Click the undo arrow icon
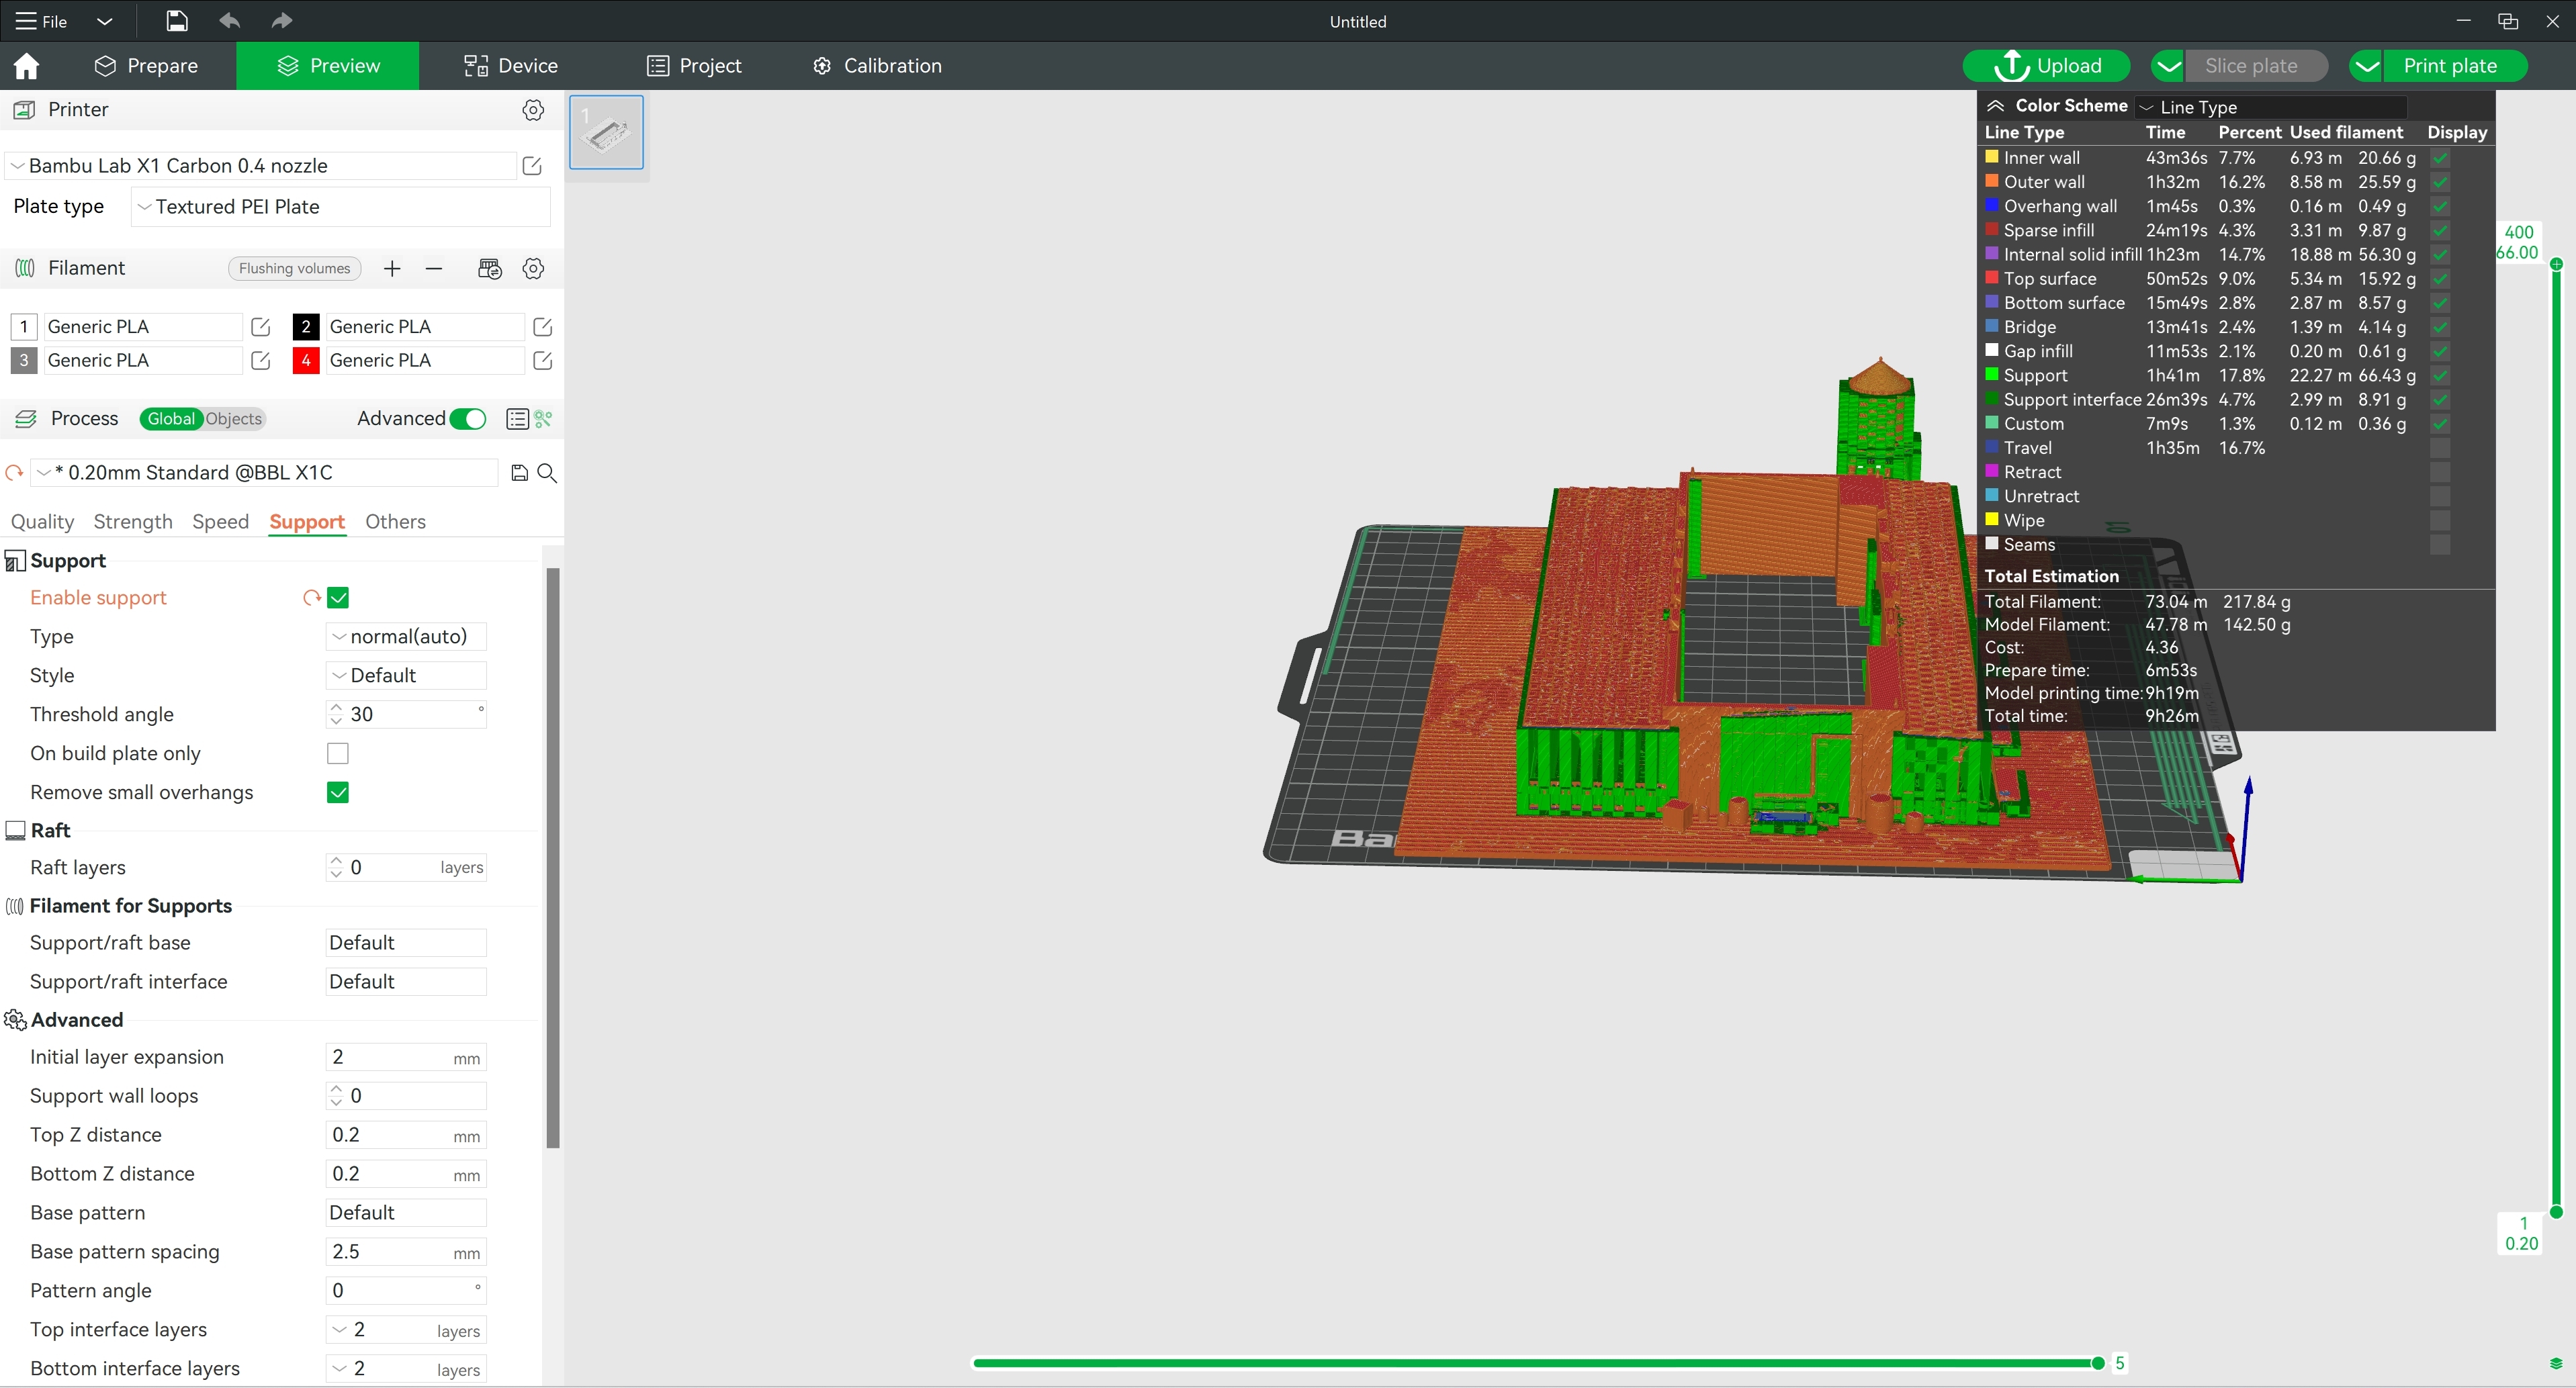This screenshot has height=1388, width=2576. click(x=229, y=21)
